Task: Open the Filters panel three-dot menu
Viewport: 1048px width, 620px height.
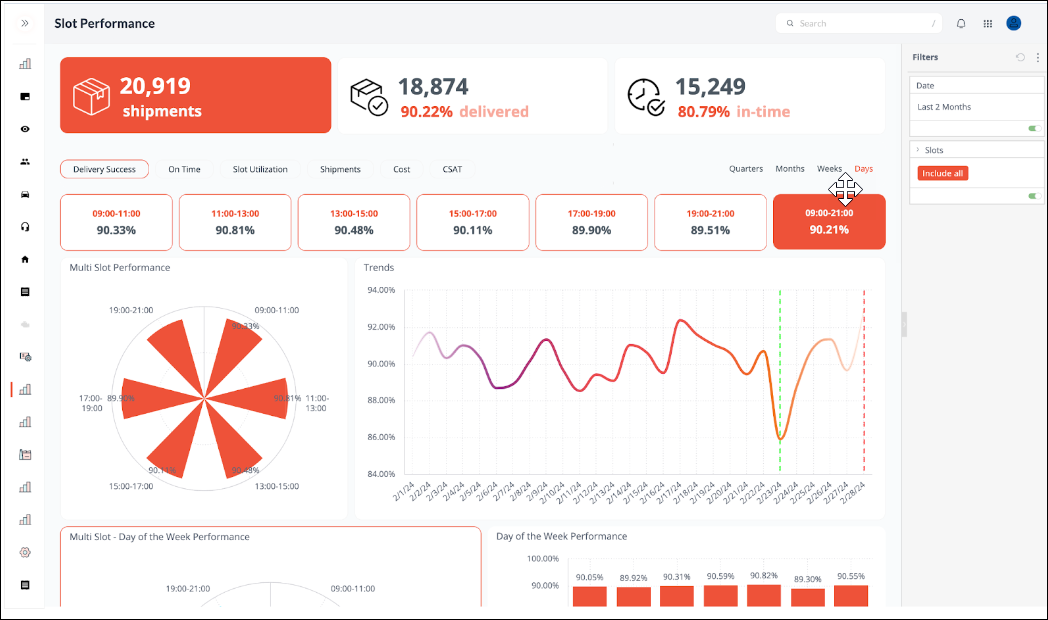Action: tap(1037, 57)
